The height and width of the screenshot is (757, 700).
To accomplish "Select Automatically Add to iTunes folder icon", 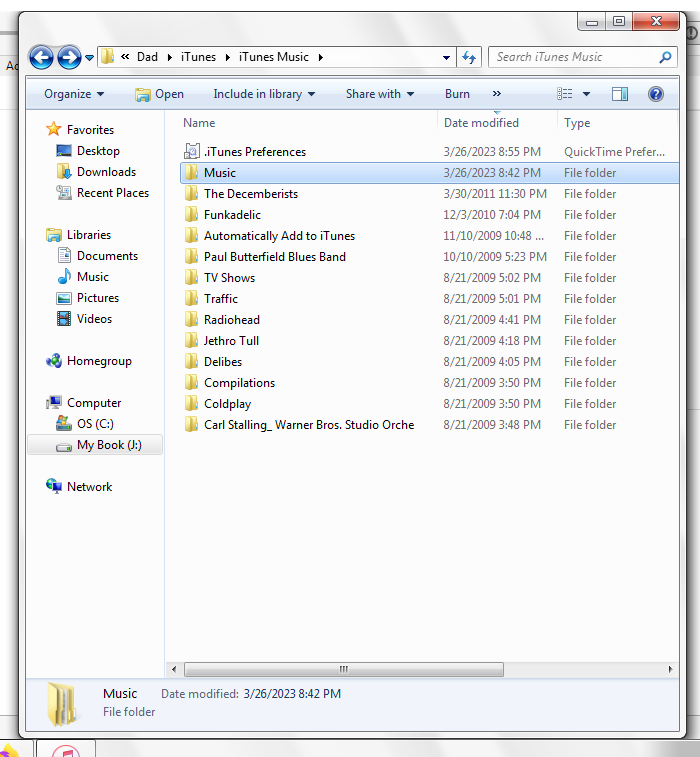I will pos(192,235).
